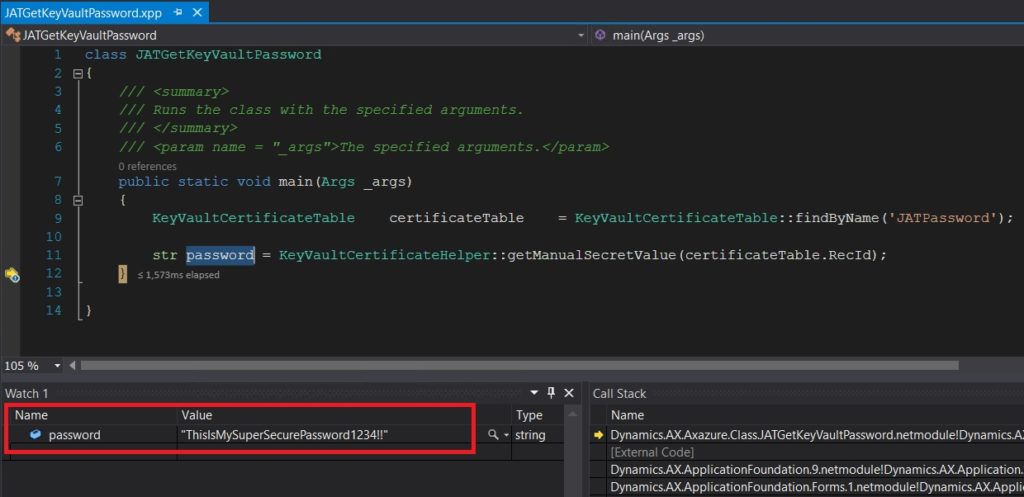This screenshot has width=1024, height=497.
Task: Open the 0 references CodeLens link
Action: coord(148,166)
